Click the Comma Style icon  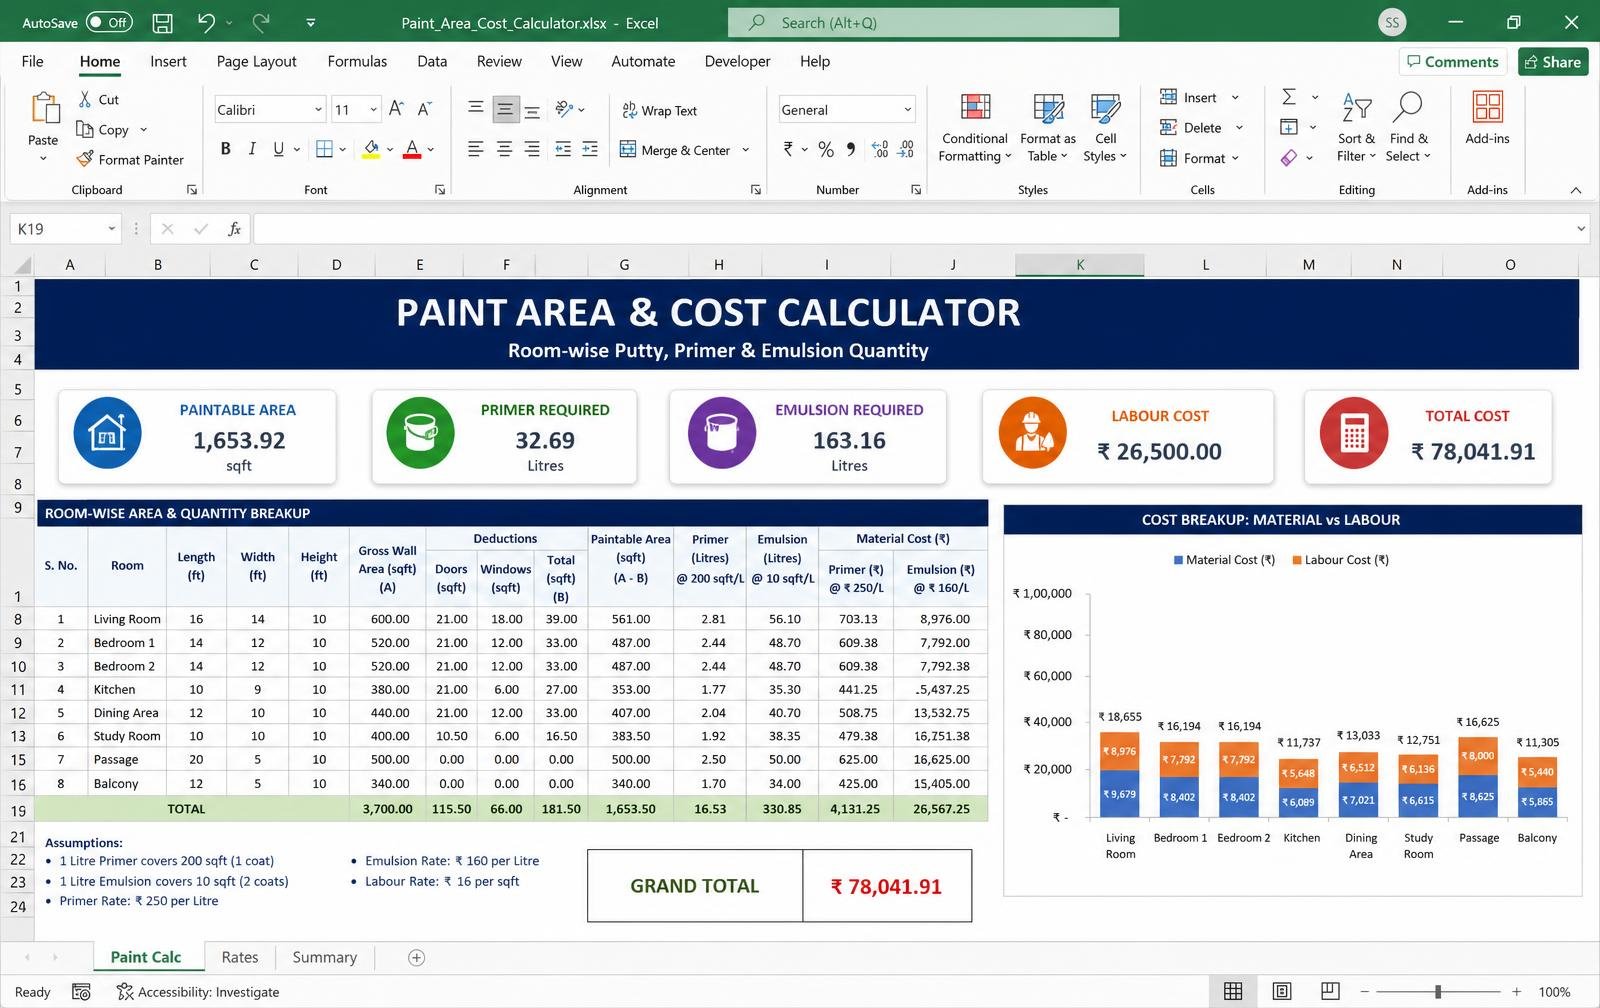tap(851, 149)
